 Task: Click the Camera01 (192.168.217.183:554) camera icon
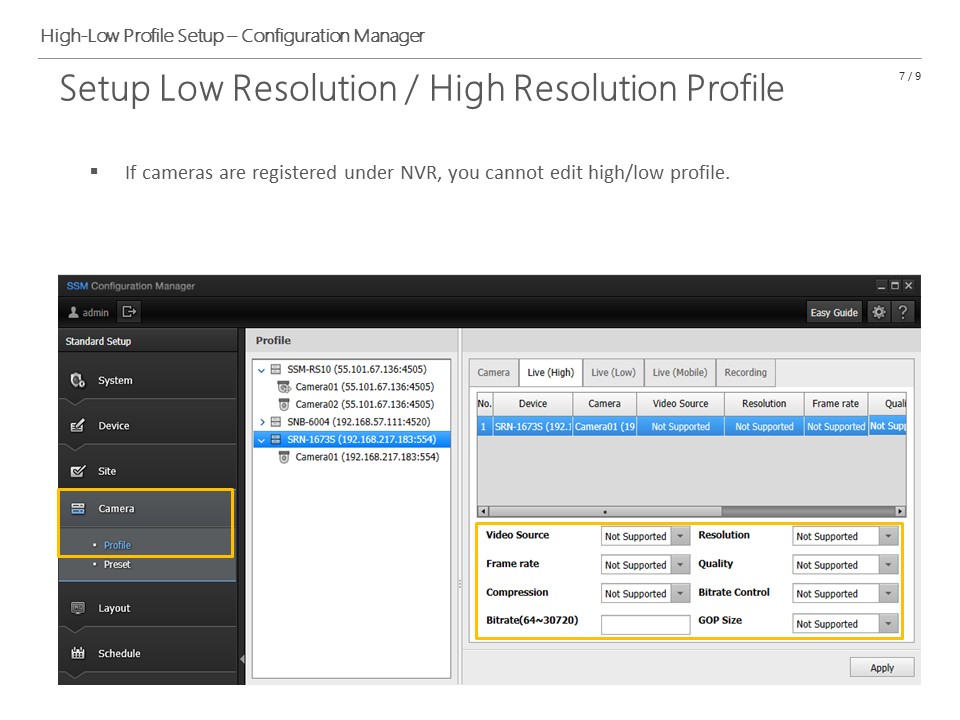(x=284, y=457)
